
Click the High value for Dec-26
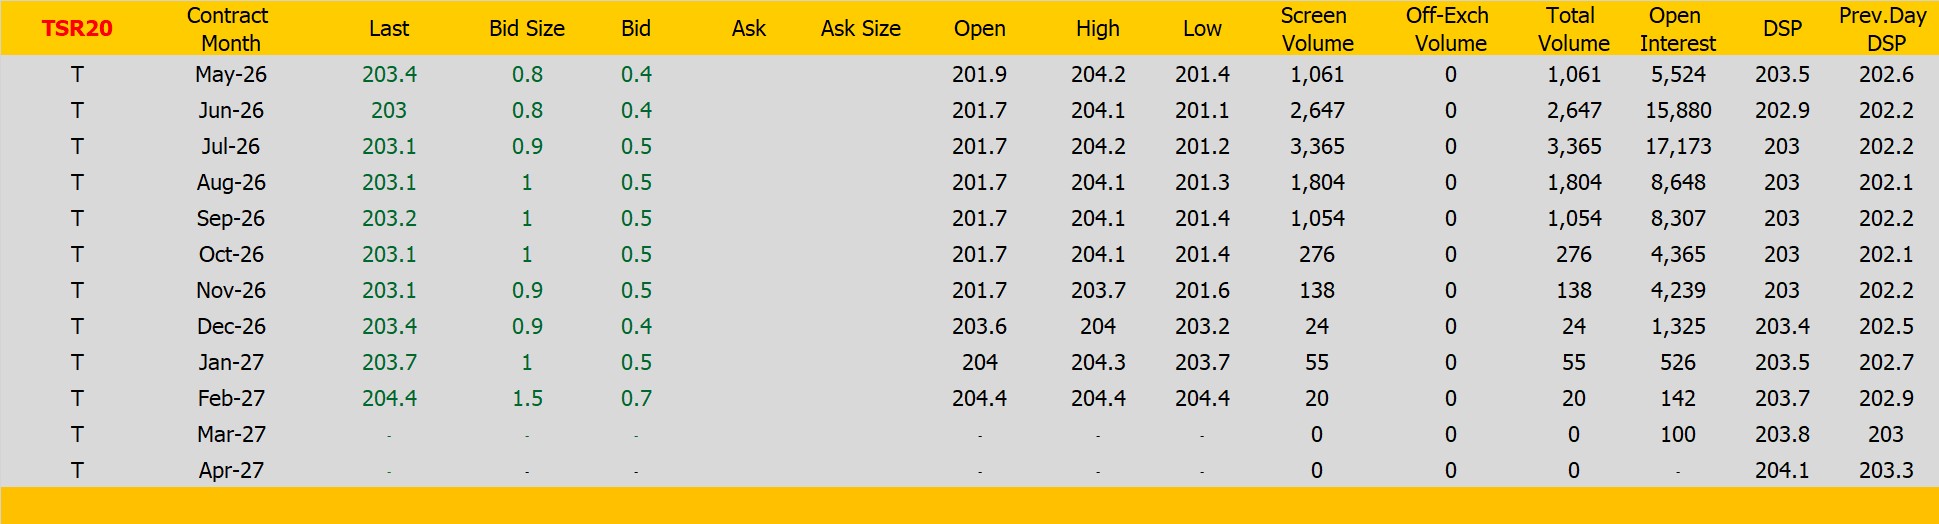1098,327
